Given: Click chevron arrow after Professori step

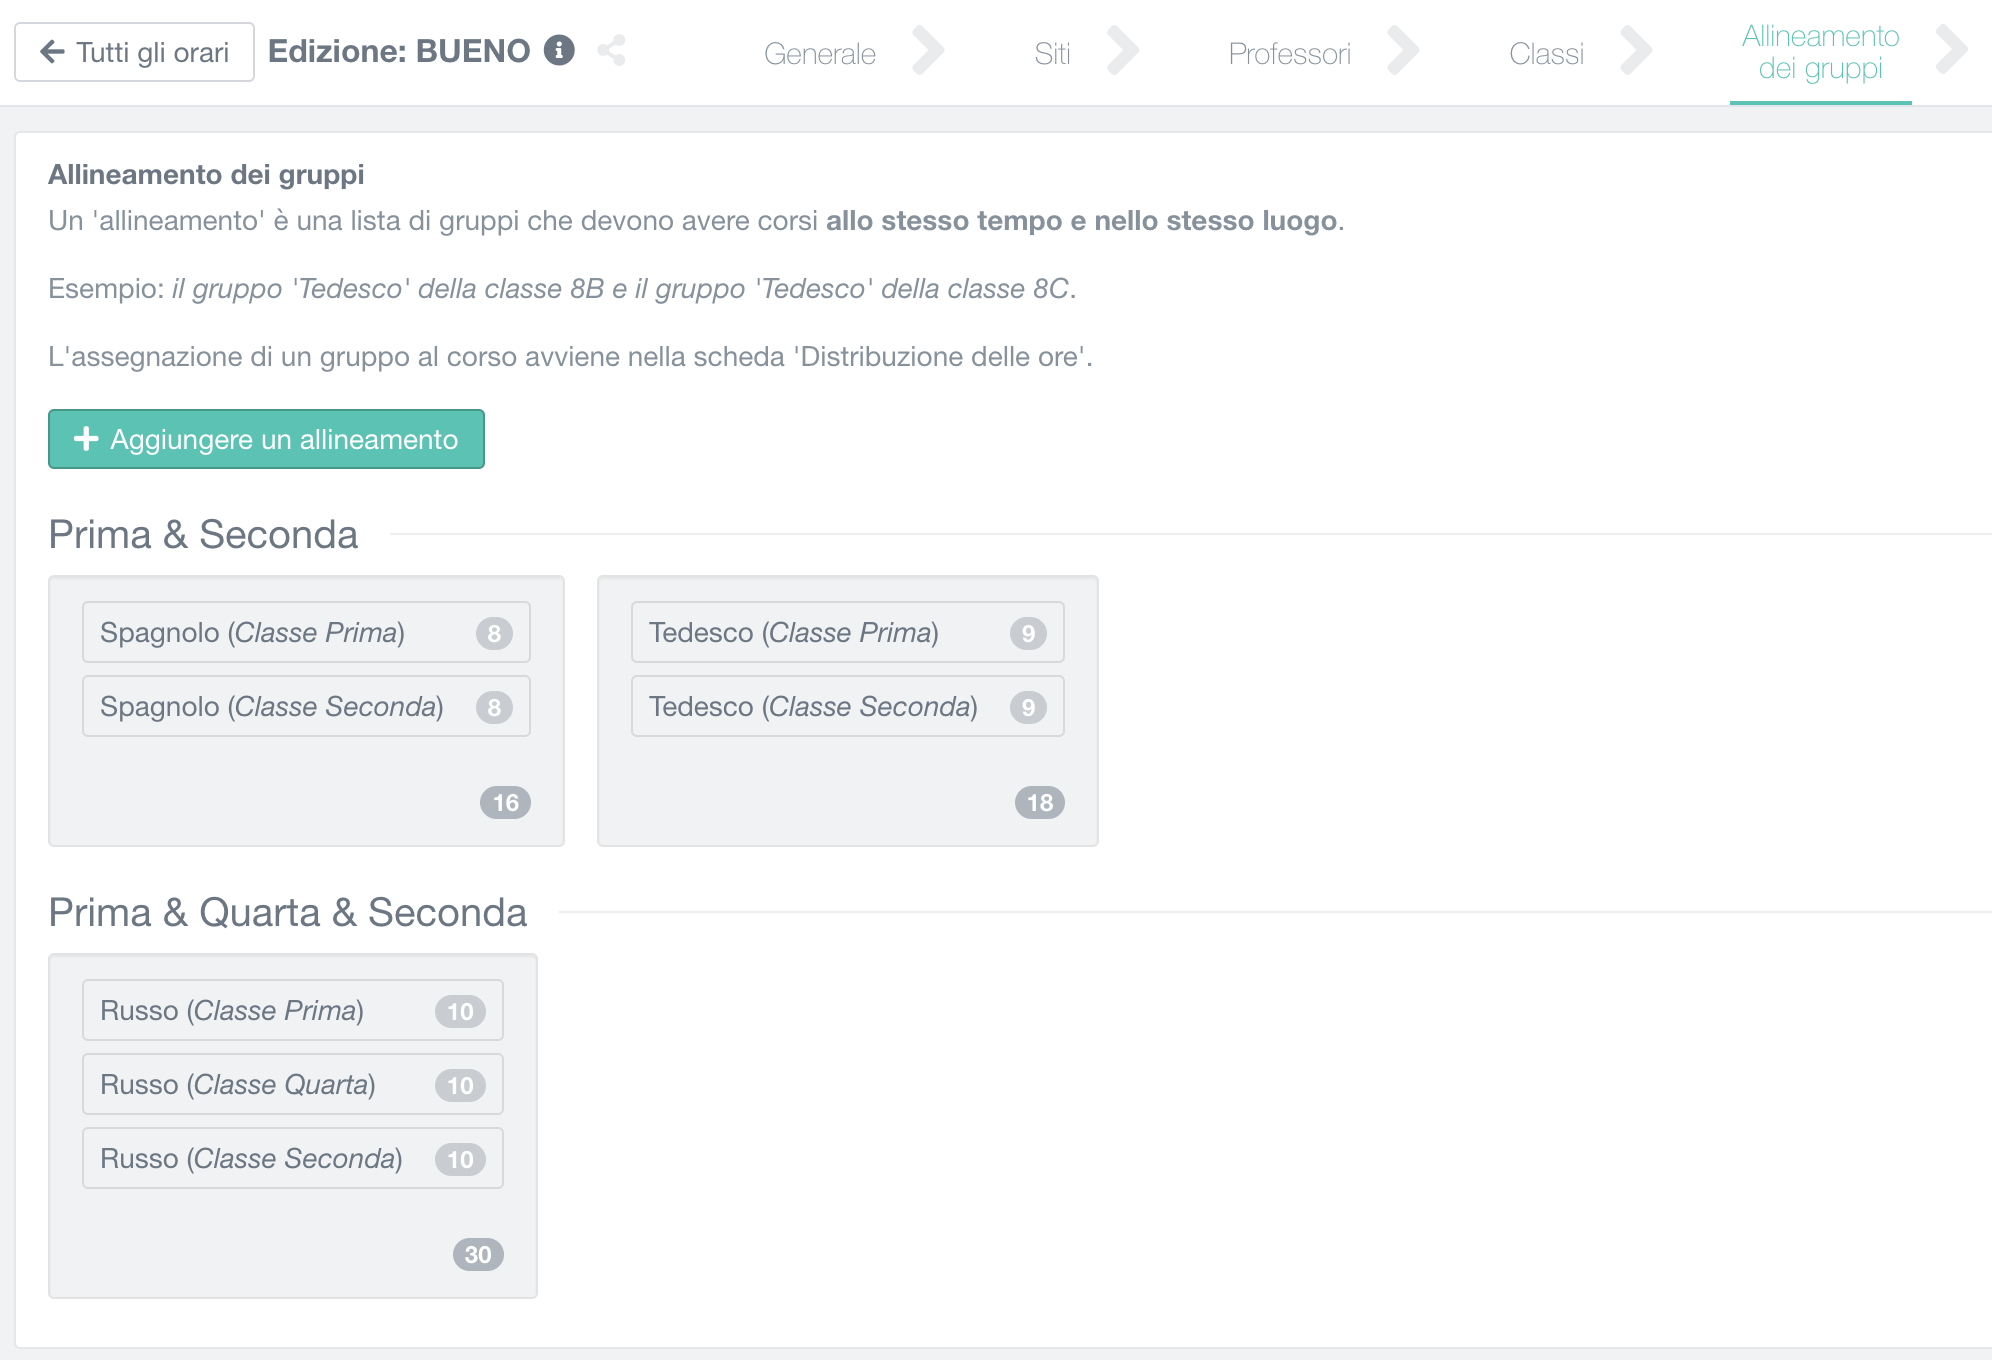Looking at the screenshot, I should coord(1403,52).
